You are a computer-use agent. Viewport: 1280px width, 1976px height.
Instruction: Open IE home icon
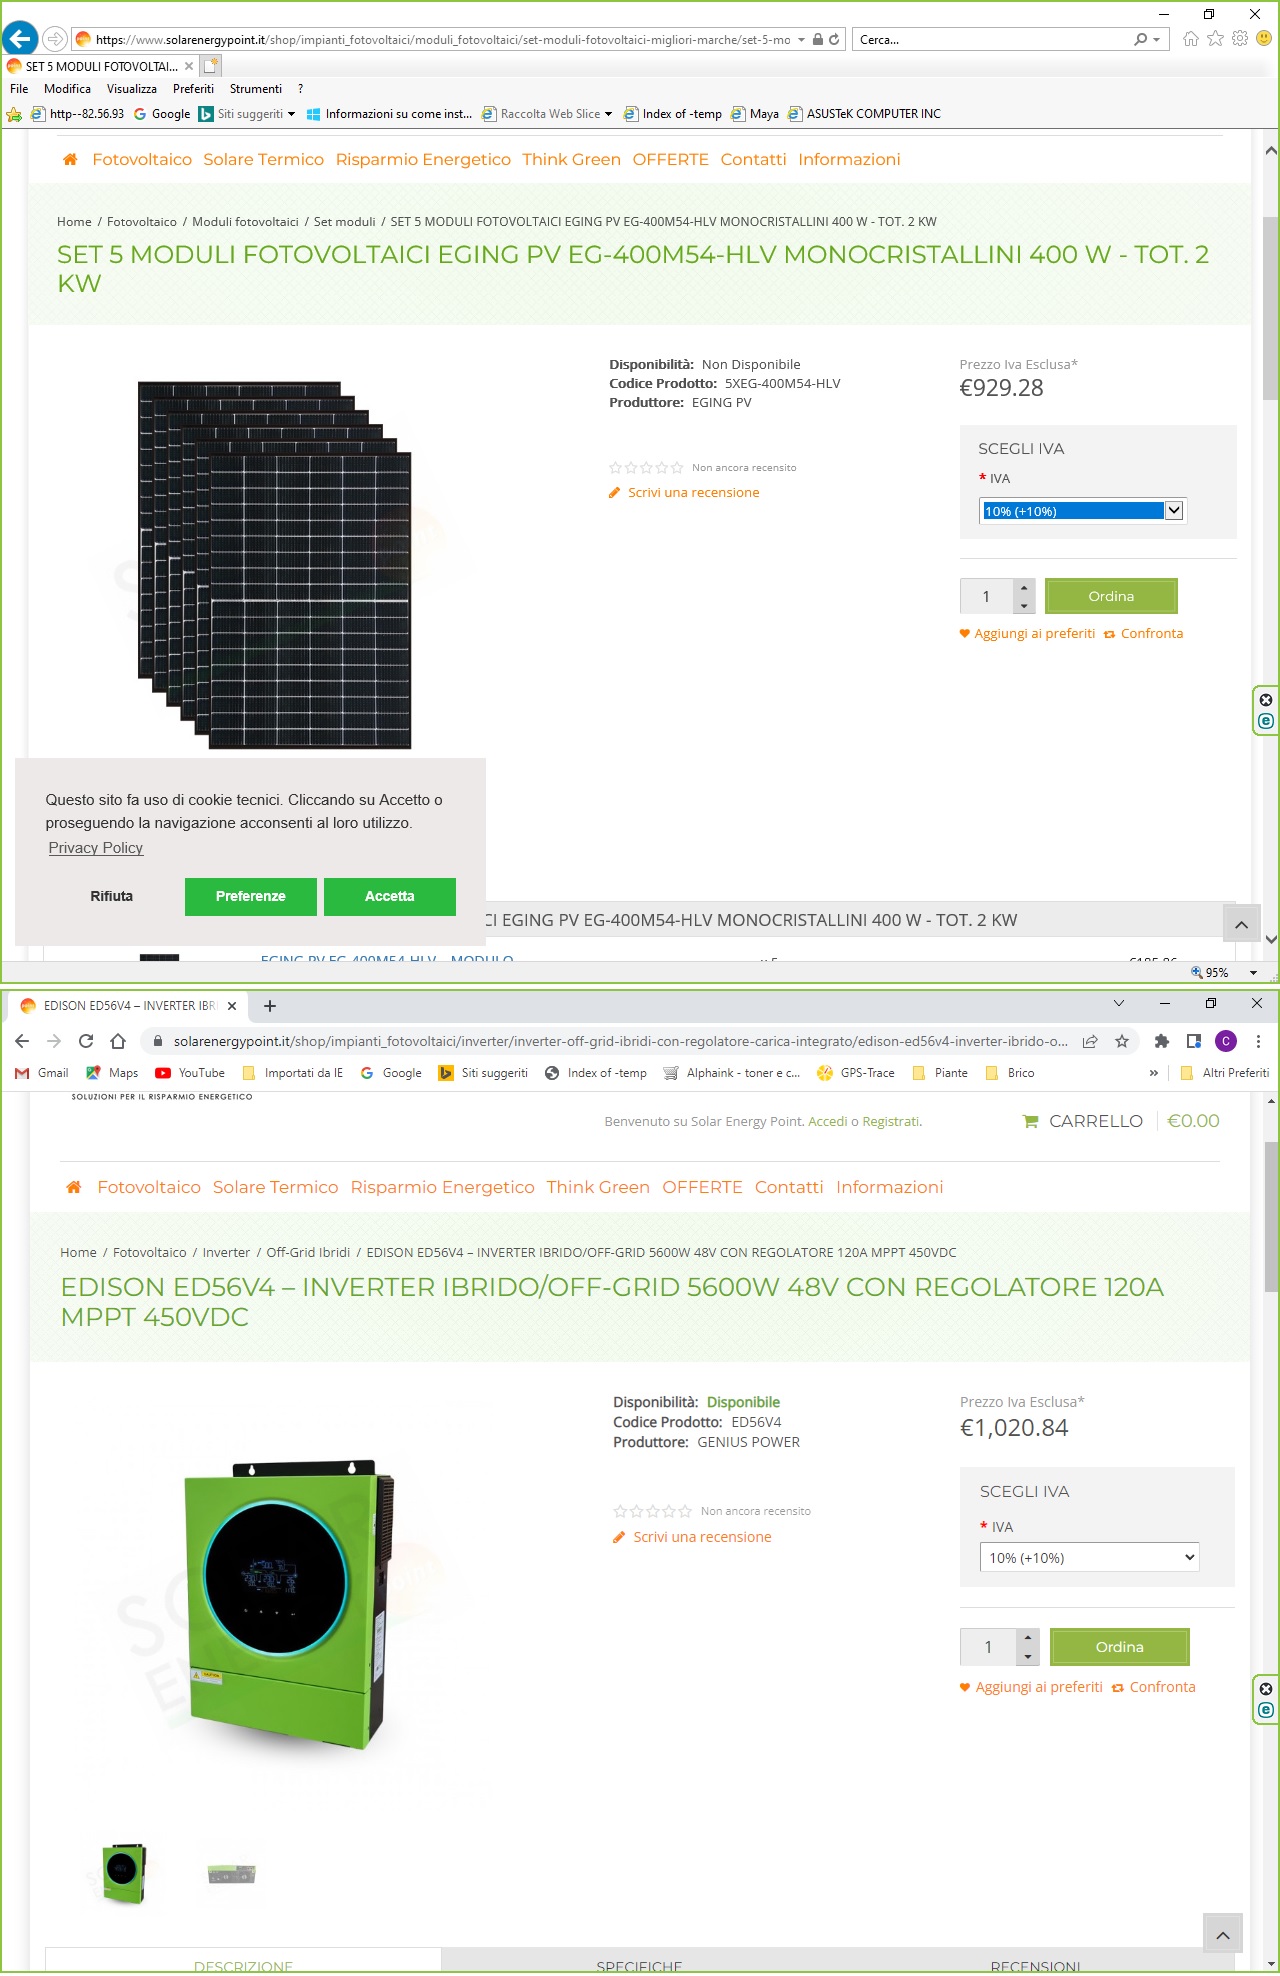click(x=1190, y=39)
